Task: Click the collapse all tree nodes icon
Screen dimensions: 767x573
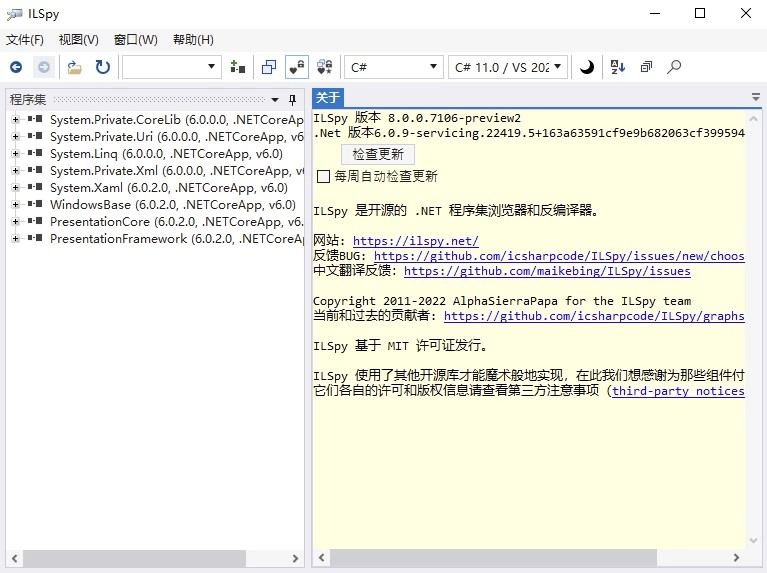Action: click(646, 67)
